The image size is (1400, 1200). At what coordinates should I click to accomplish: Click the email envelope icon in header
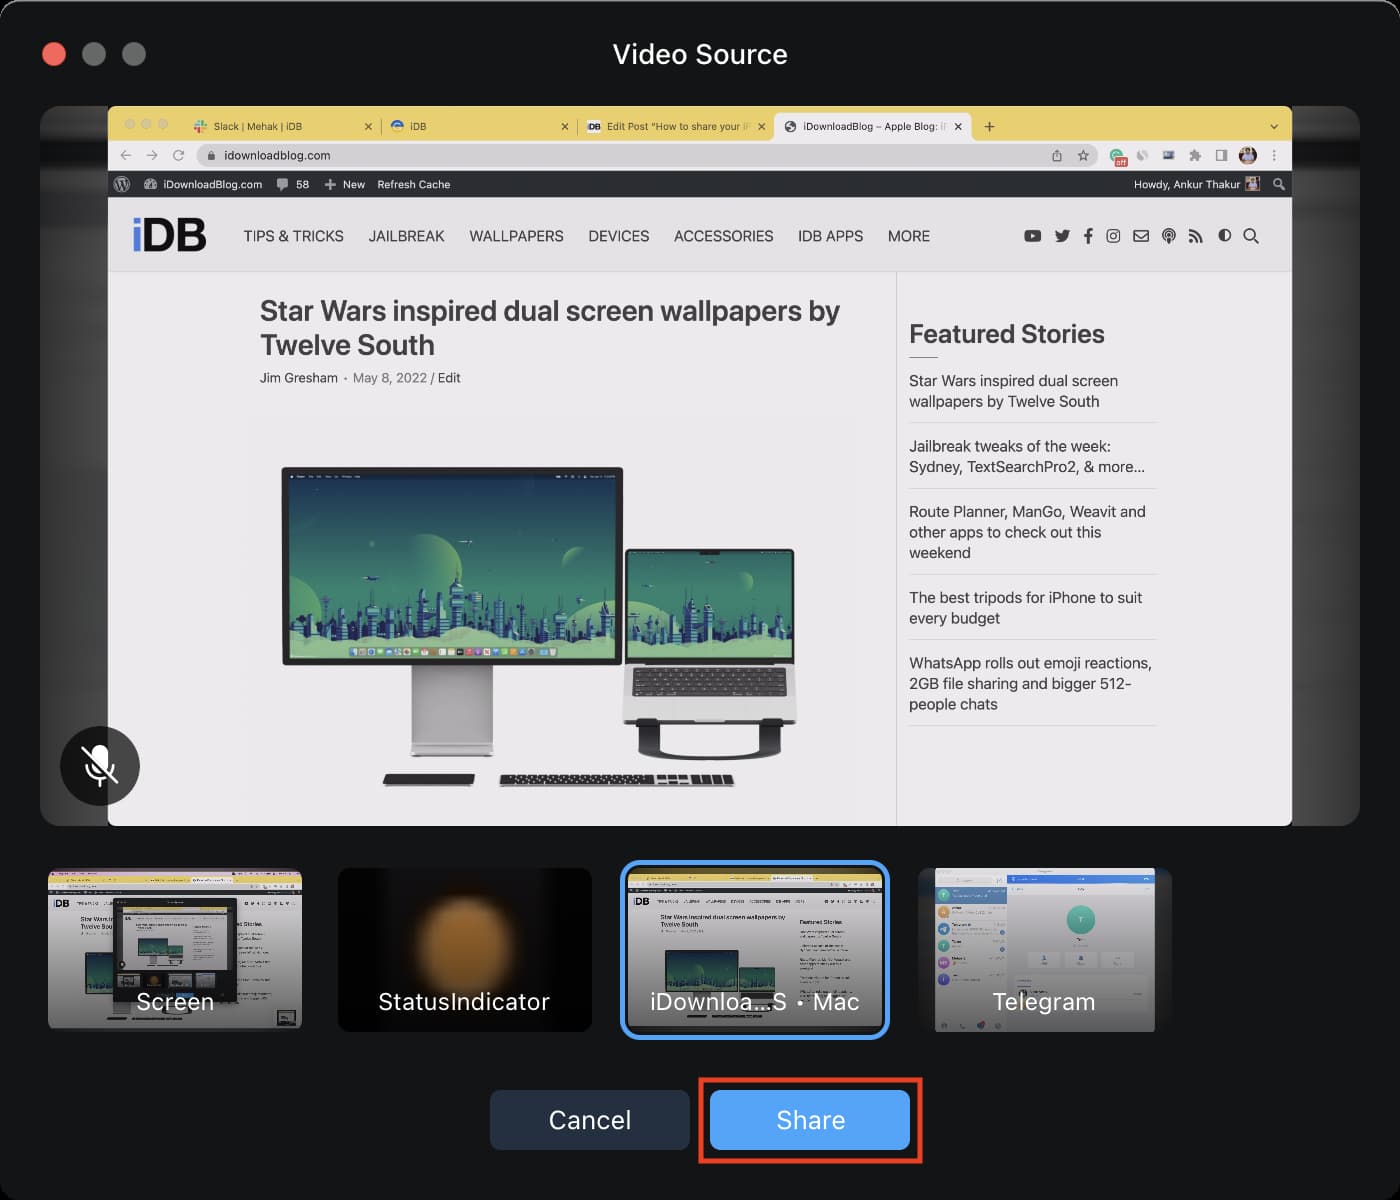pyautogui.click(x=1141, y=236)
